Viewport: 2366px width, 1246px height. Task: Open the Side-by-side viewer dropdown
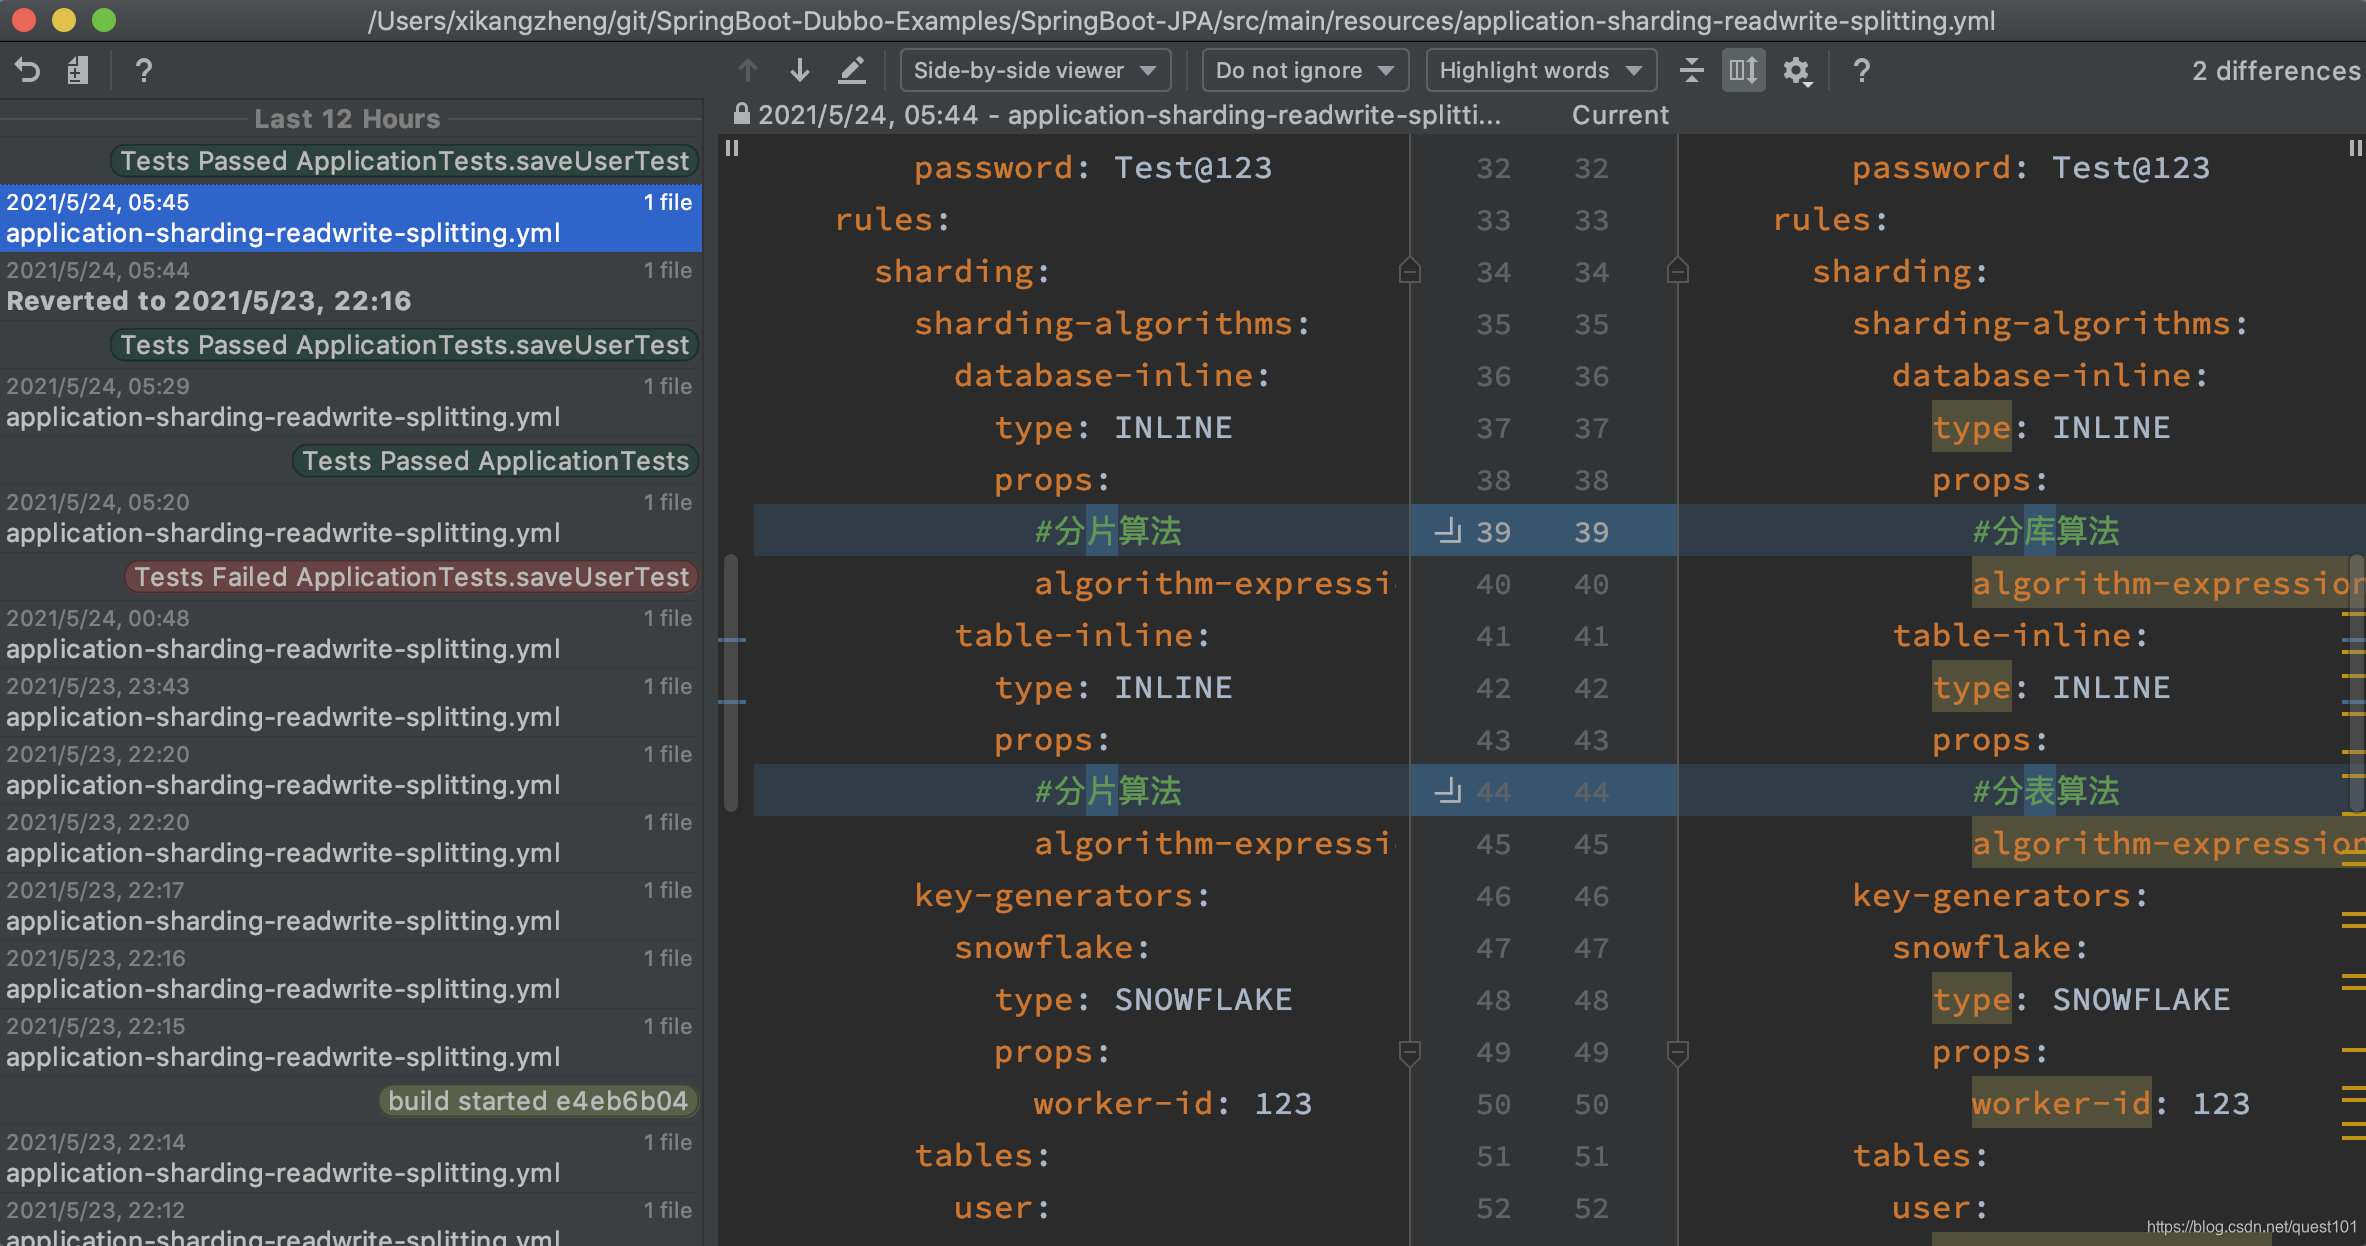pyautogui.click(x=1035, y=70)
